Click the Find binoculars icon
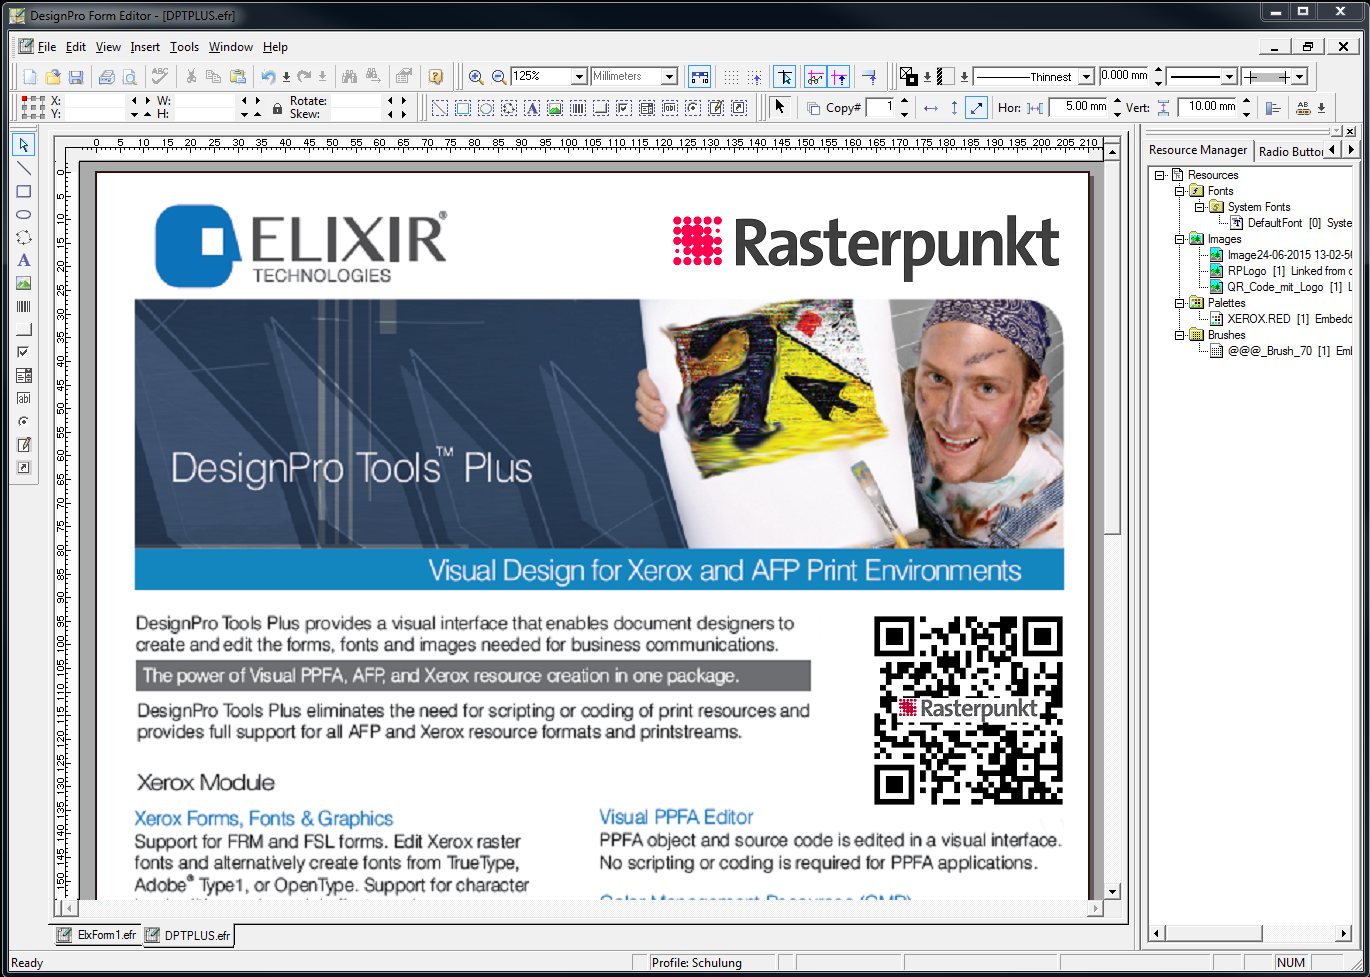1370x977 pixels. point(349,76)
